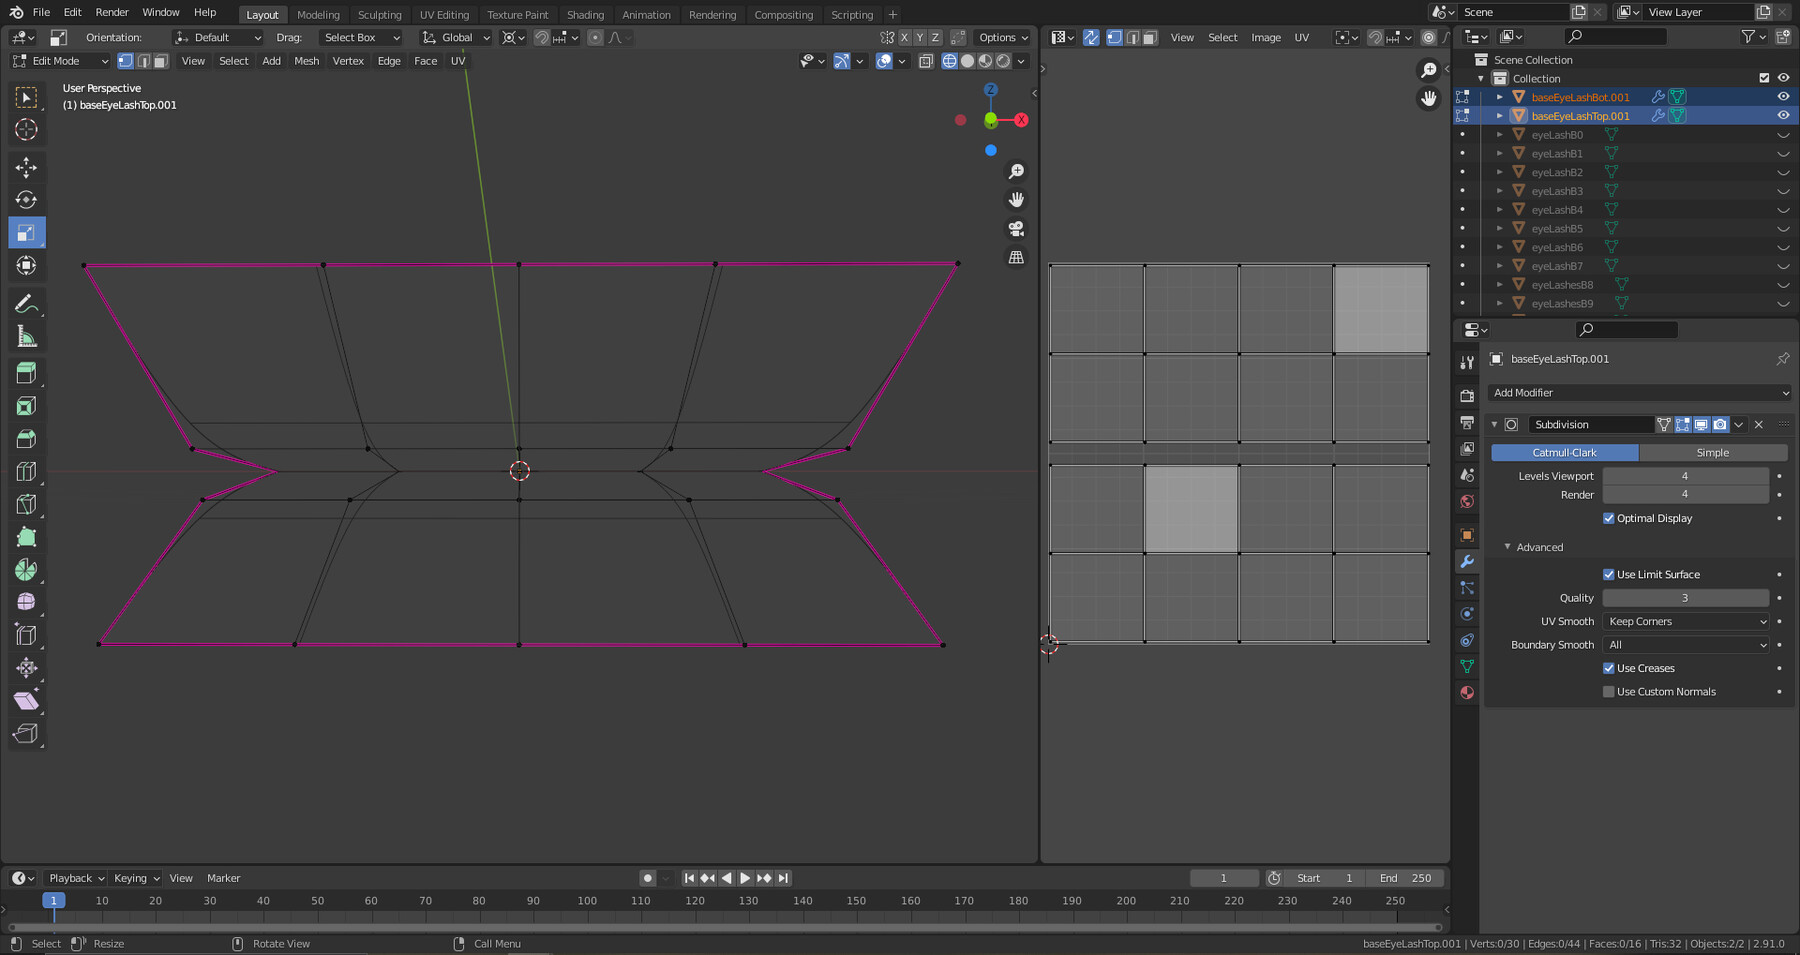This screenshot has width=1800, height=955.
Task: Select the Move tool in the toolbar
Action: [x=27, y=167]
